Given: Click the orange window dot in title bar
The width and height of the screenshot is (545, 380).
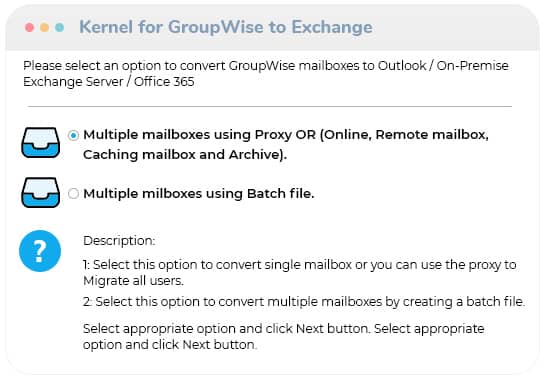Looking at the screenshot, I should click(44, 27).
